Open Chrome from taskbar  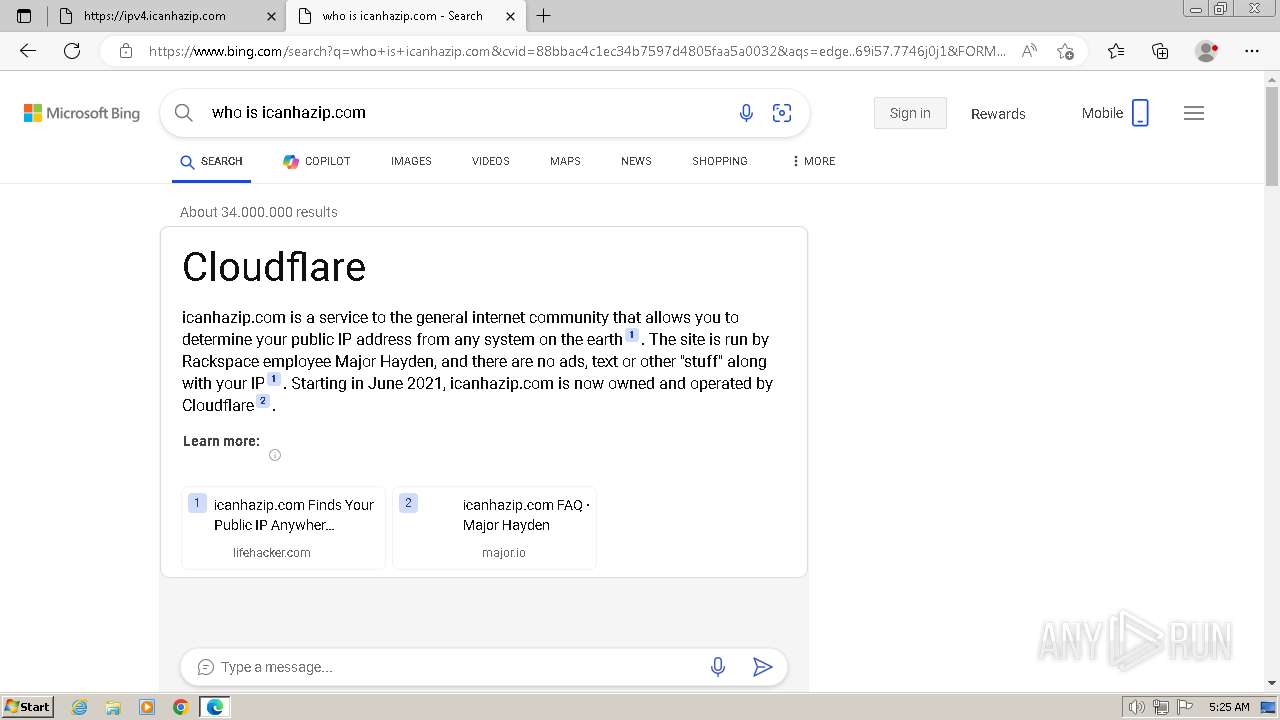tap(181, 707)
